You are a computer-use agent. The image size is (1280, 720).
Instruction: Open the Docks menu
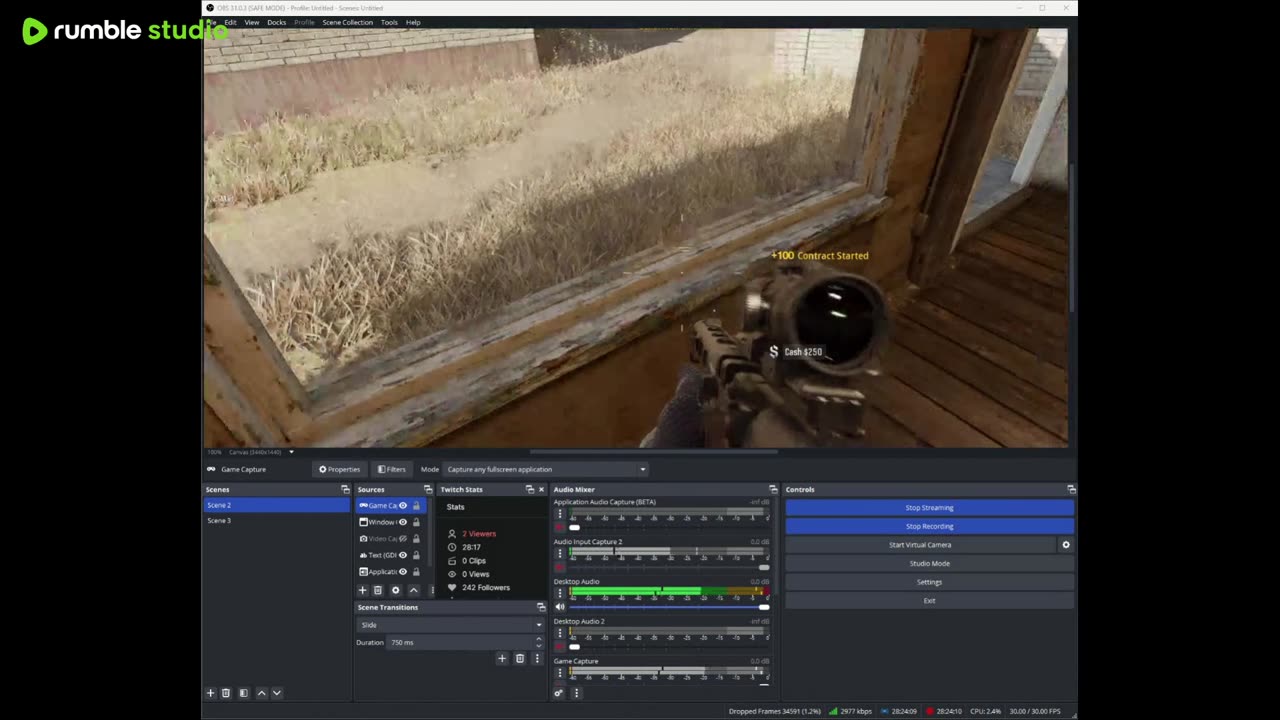coord(276,22)
